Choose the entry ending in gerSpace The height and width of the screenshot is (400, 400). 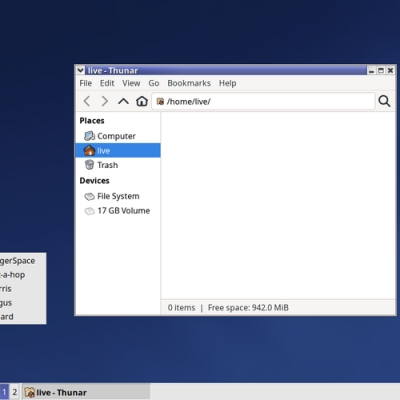17,261
